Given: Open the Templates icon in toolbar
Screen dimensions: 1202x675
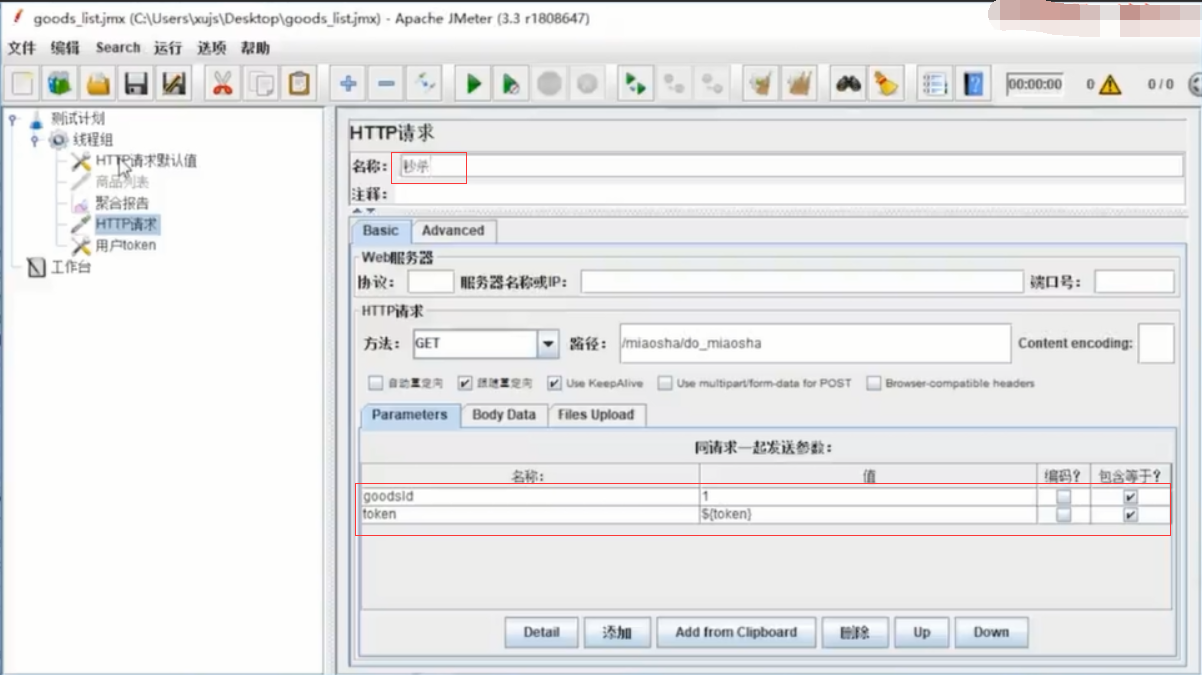Looking at the screenshot, I should [x=60, y=84].
